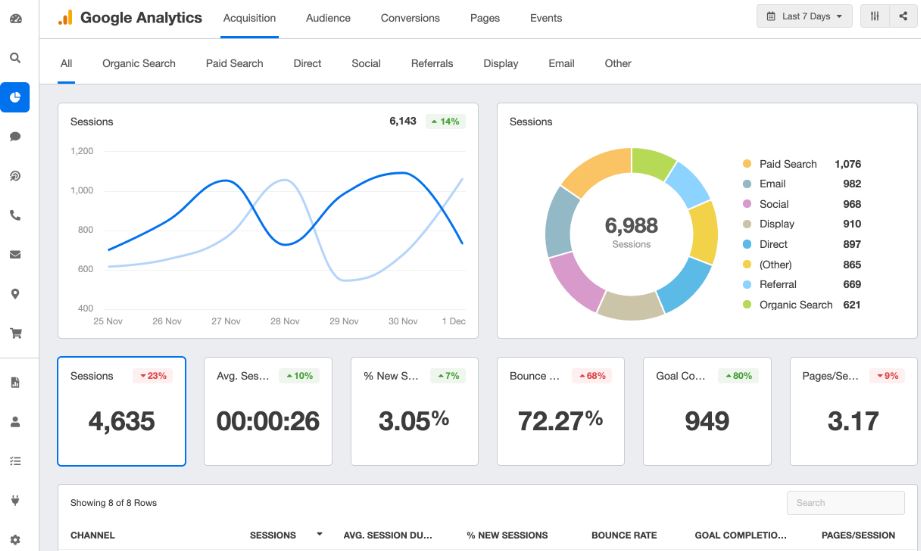
Task: Select the % New Sessions 3.05% card
Action: (414, 411)
